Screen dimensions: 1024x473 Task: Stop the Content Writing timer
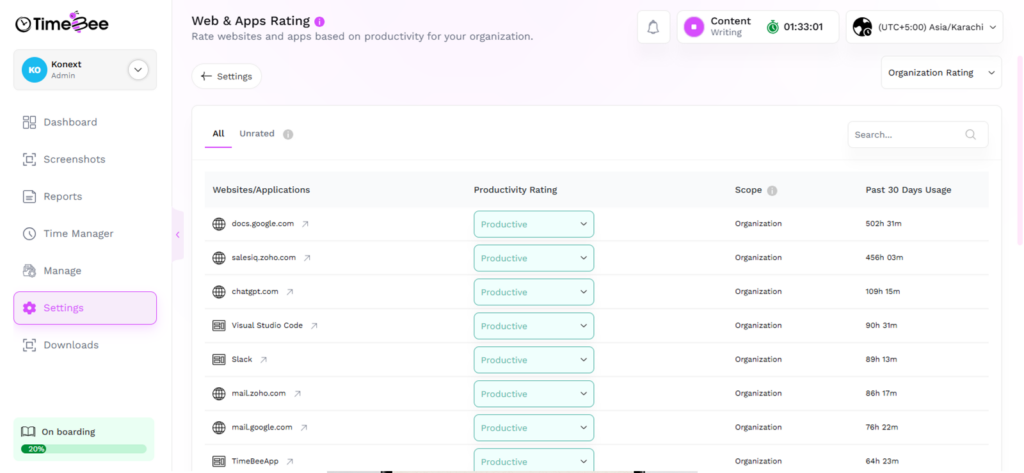[694, 27]
